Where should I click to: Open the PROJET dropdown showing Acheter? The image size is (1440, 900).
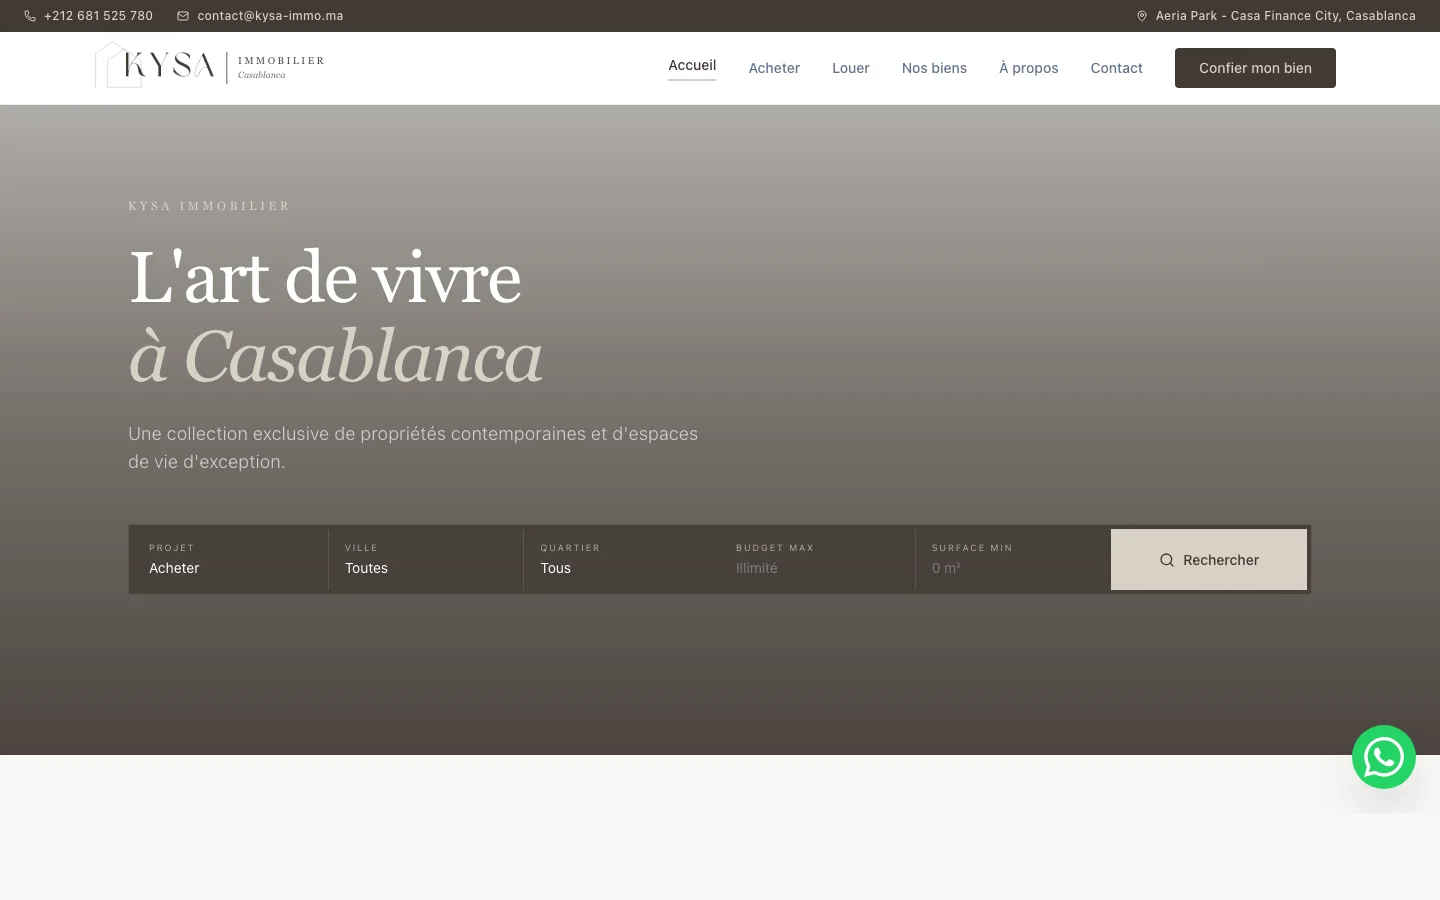click(228, 560)
